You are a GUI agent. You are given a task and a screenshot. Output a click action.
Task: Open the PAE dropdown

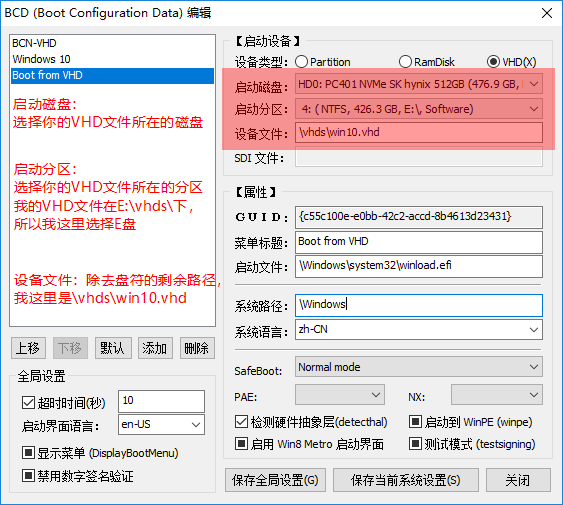pos(340,395)
